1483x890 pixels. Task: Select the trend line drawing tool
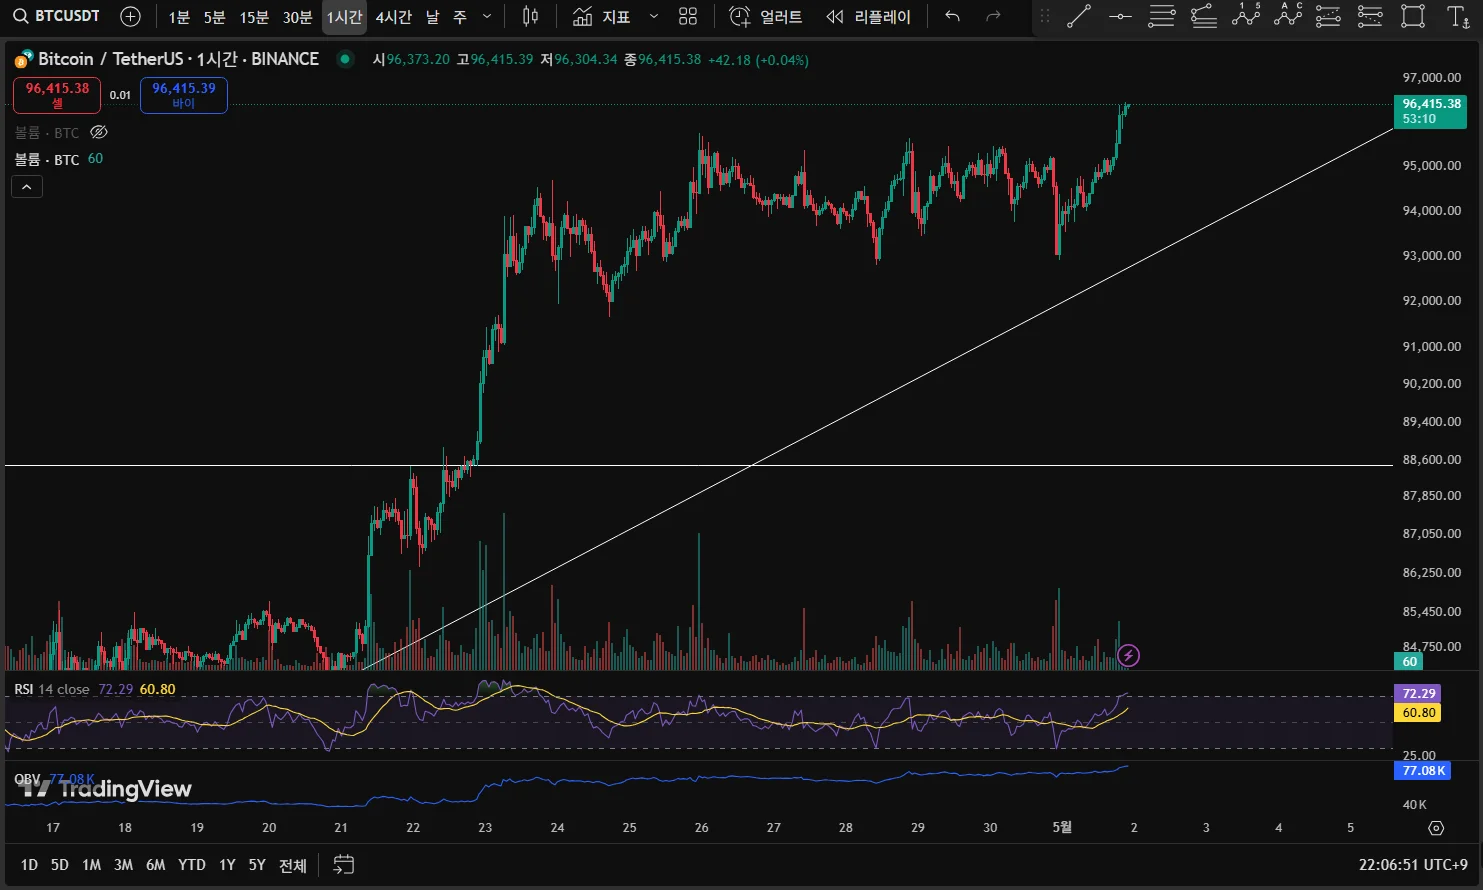1078,16
